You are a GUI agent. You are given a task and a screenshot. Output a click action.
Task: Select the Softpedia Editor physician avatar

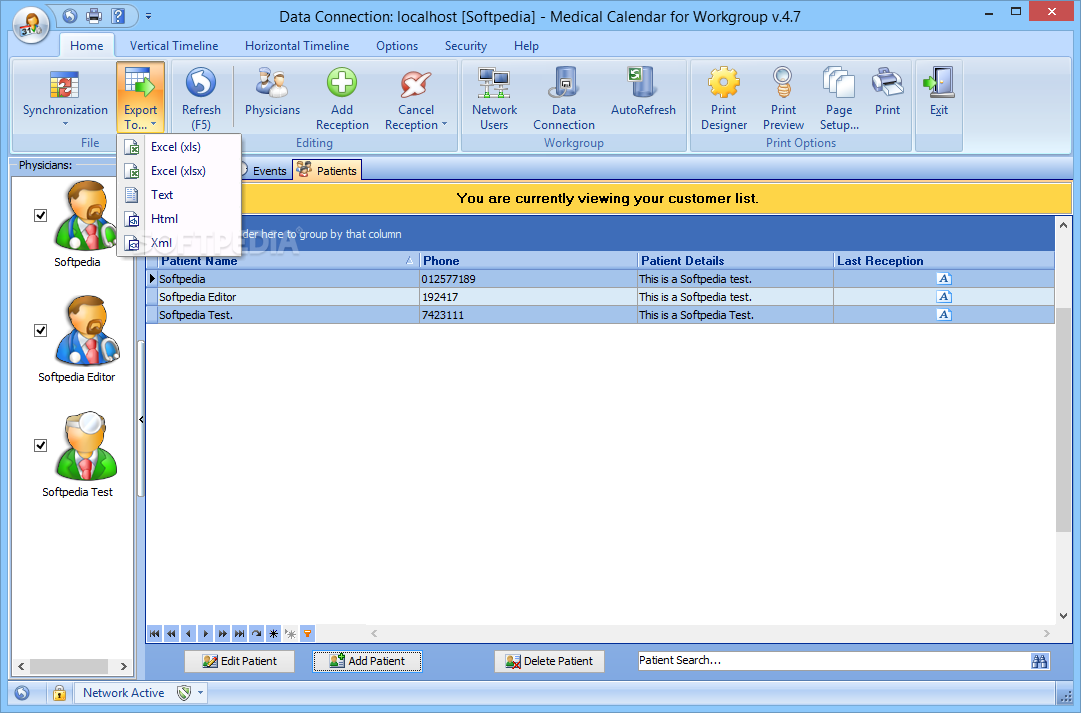[x=88, y=330]
